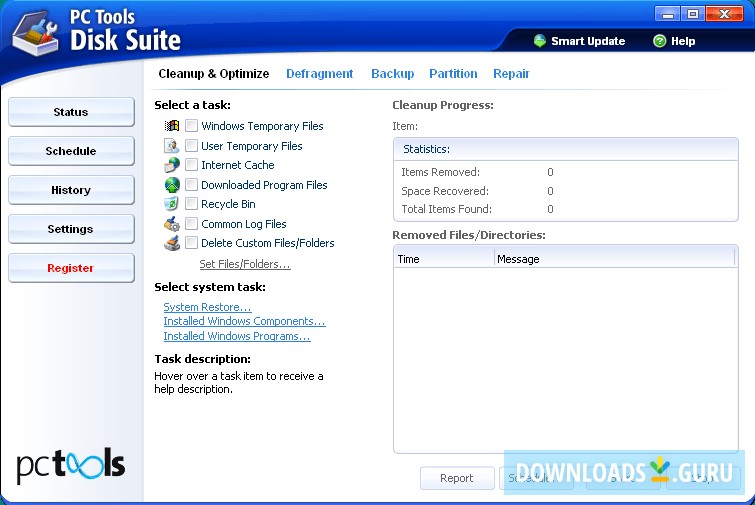
Task: Open the Set Files/Folders link
Action: (245, 264)
